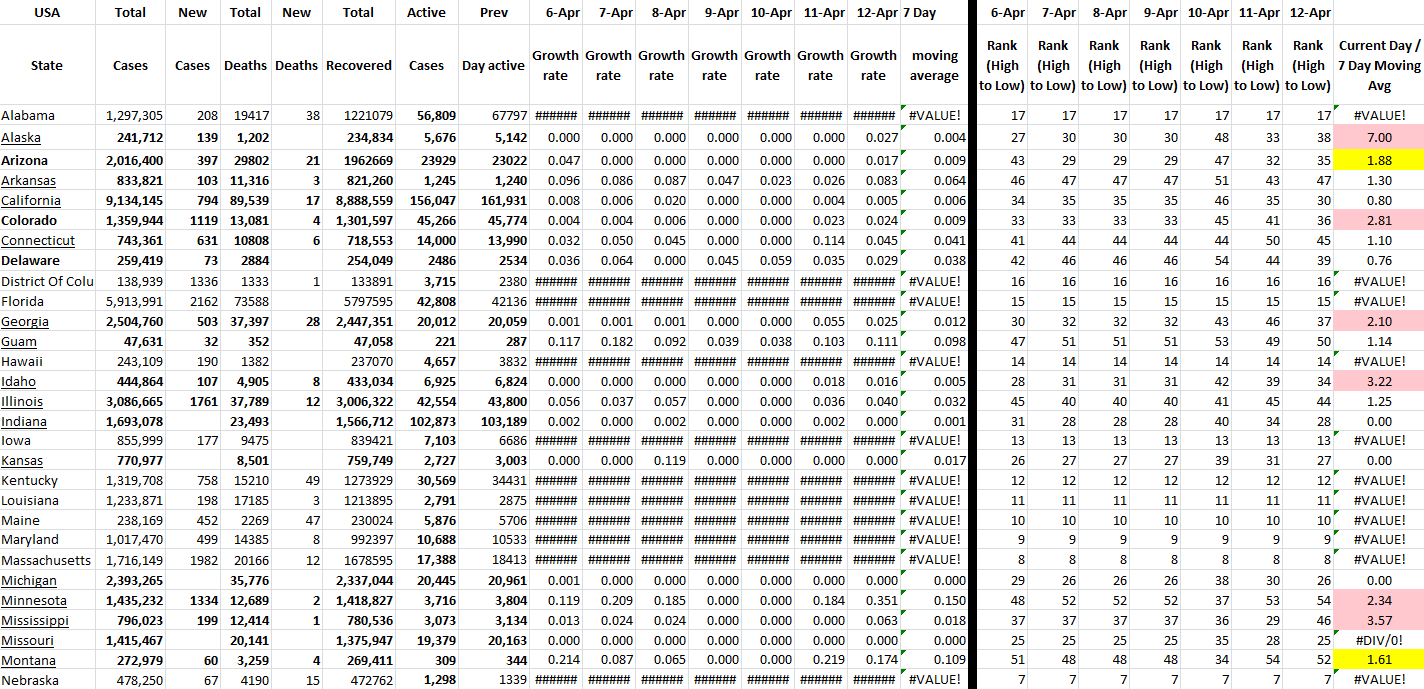Click the Current Day / 7 Day Moving Avg header
The image size is (1424, 689).
coord(1379,65)
